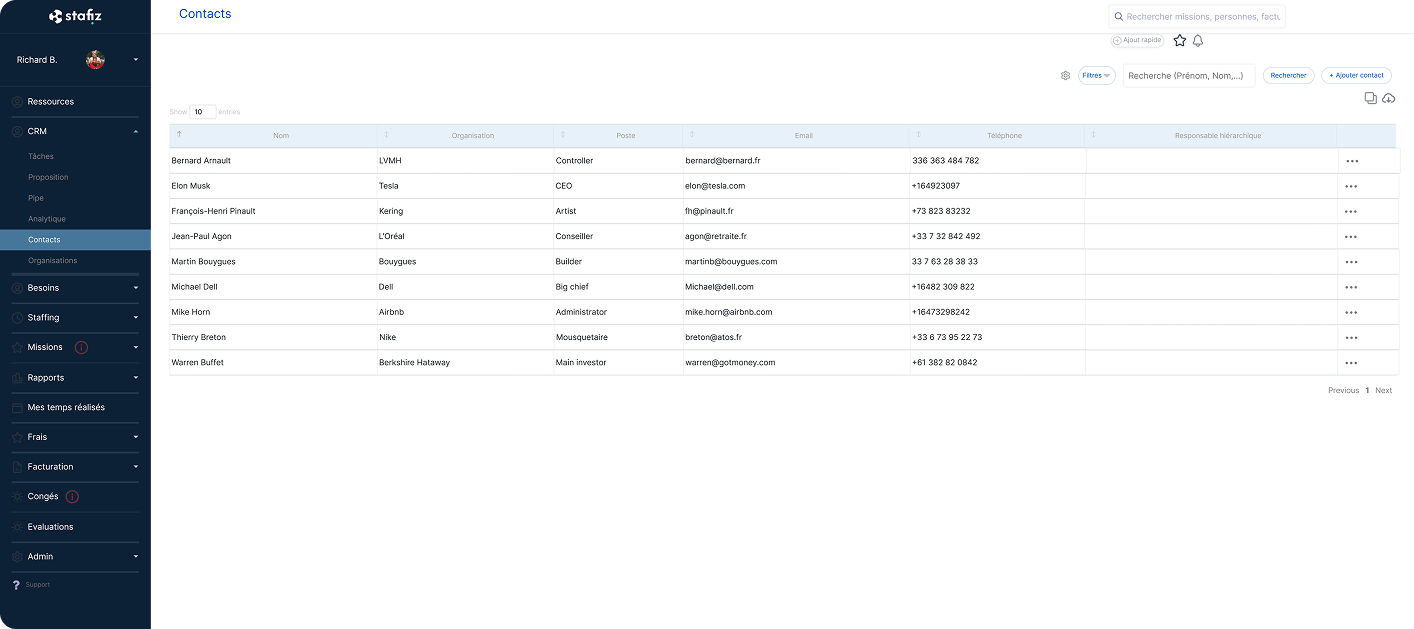Expand the Missions sidebar section
This screenshot has width=1414, height=629.
tap(136, 347)
